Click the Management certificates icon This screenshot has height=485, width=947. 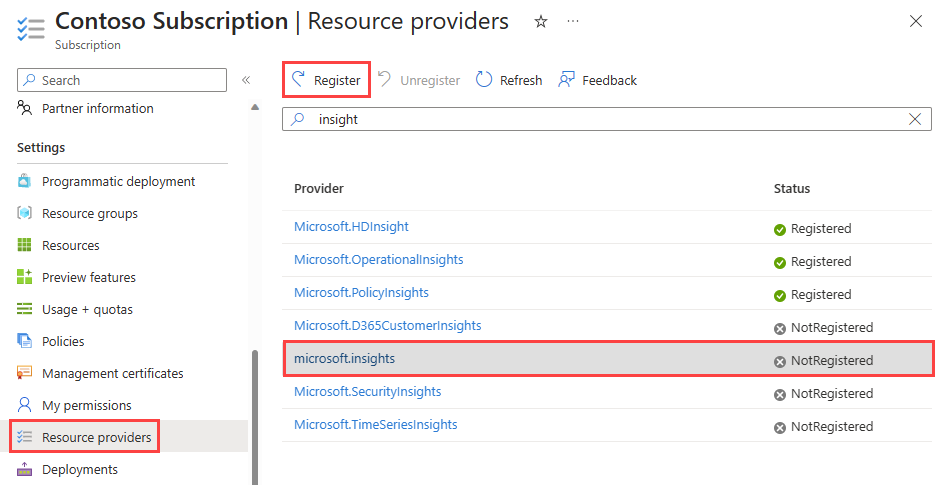point(25,373)
